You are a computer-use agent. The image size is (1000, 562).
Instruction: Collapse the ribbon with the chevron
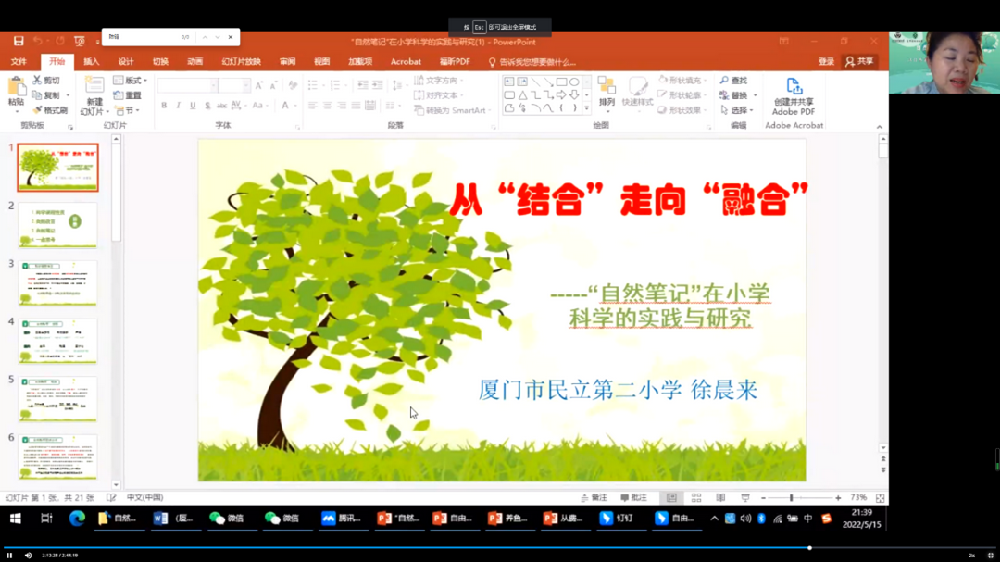(x=879, y=127)
